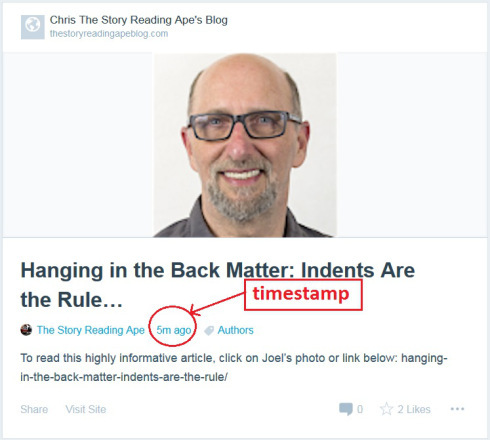The width and height of the screenshot is (490, 440).
Task: Open Chris The Story Reading Ape's Blog title
Action: tap(139, 20)
